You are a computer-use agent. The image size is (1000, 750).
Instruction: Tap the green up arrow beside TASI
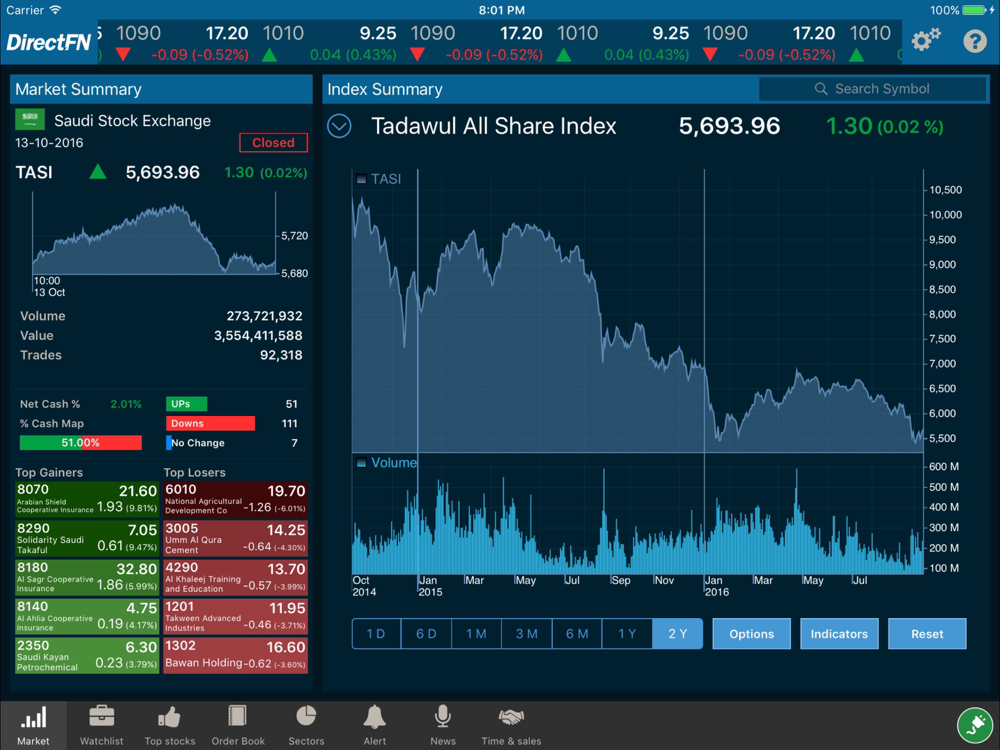(x=98, y=172)
